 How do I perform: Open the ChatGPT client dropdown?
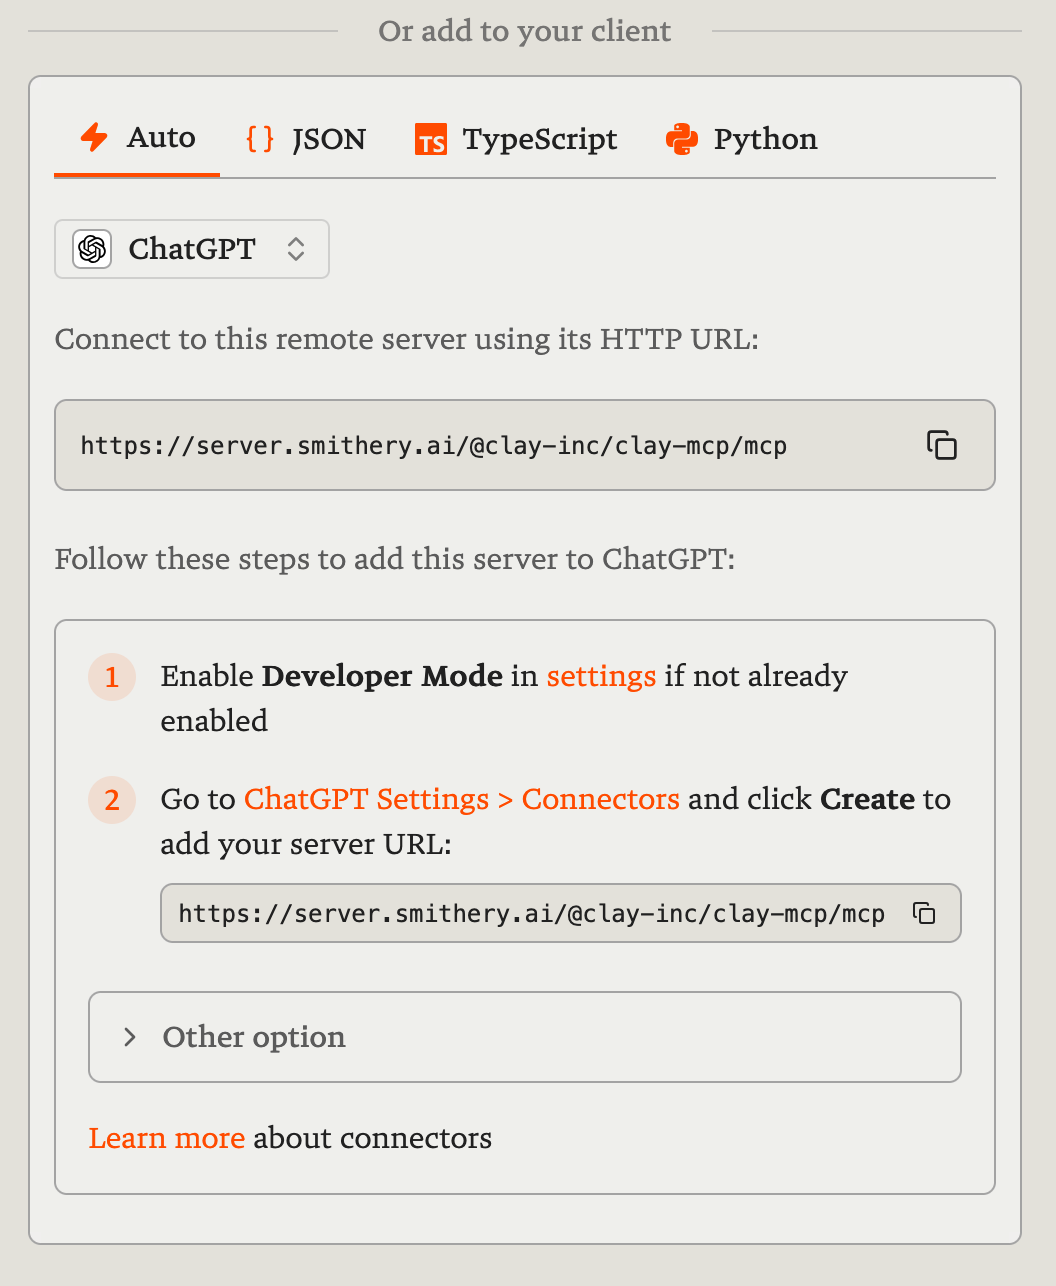(x=192, y=249)
